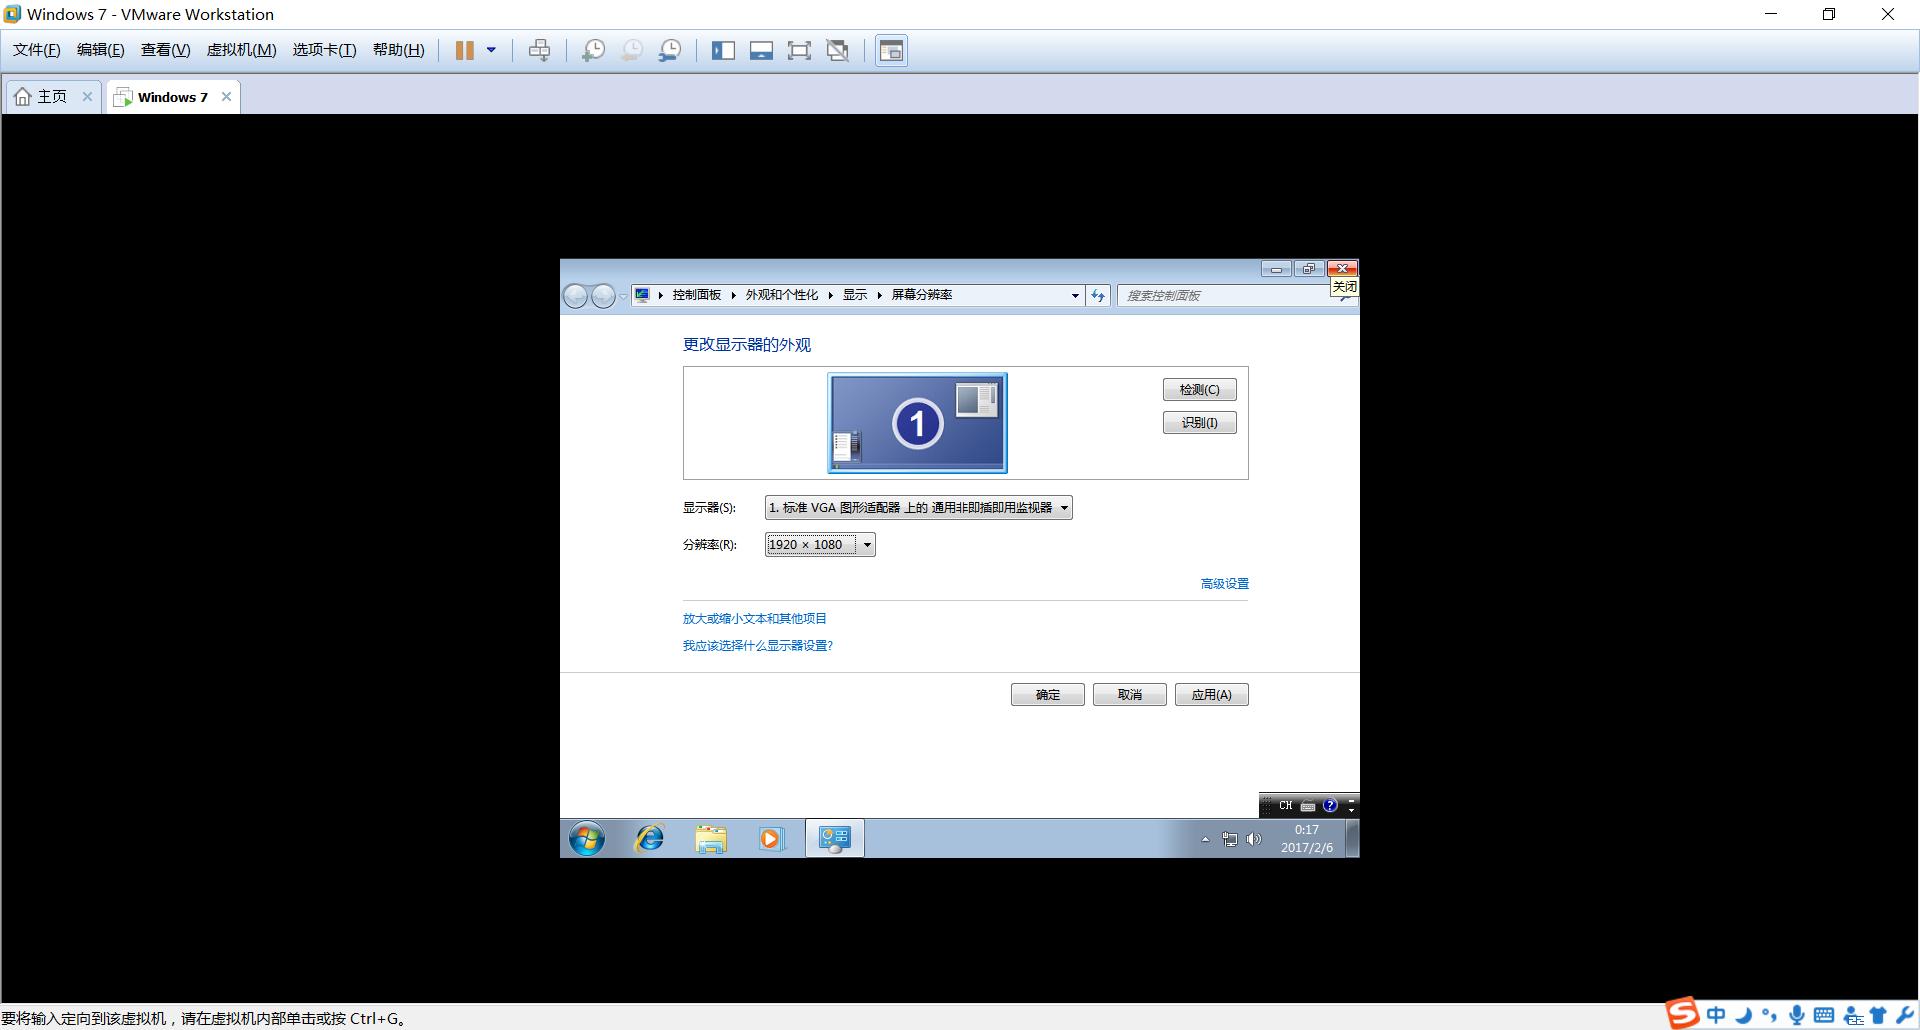Open the Sogou soft keyboard icon
Viewport: 1920px width, 1030px height.
(1824, 1016)
